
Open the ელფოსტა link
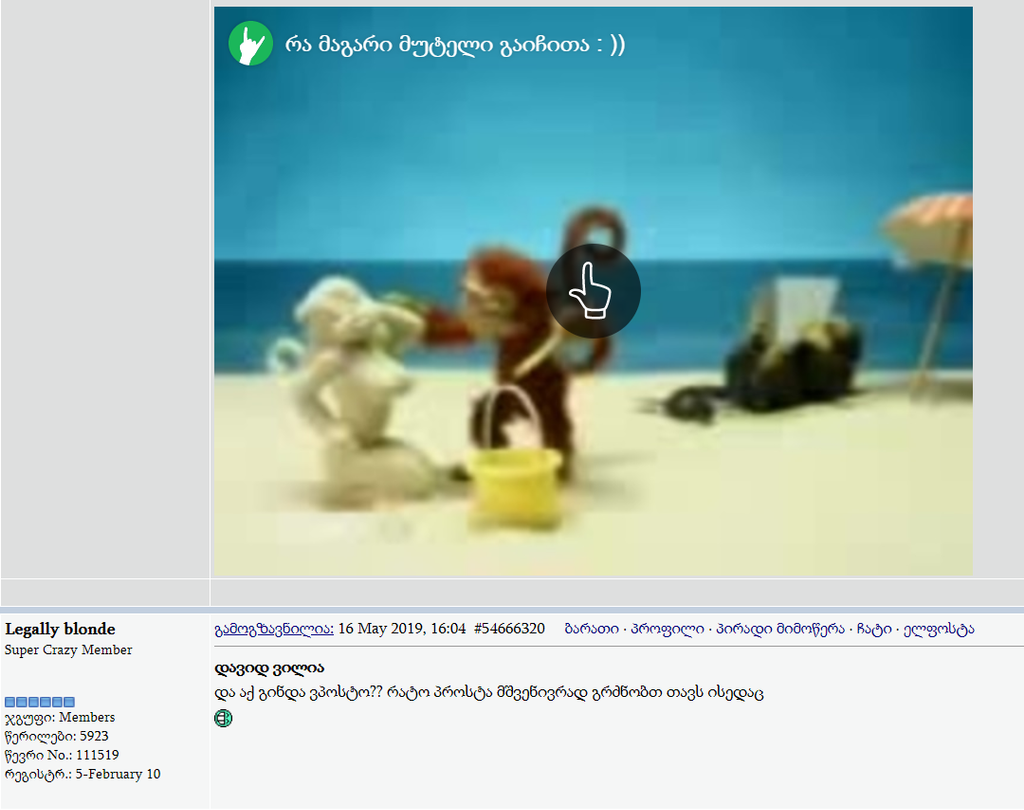tap(938, 629)
